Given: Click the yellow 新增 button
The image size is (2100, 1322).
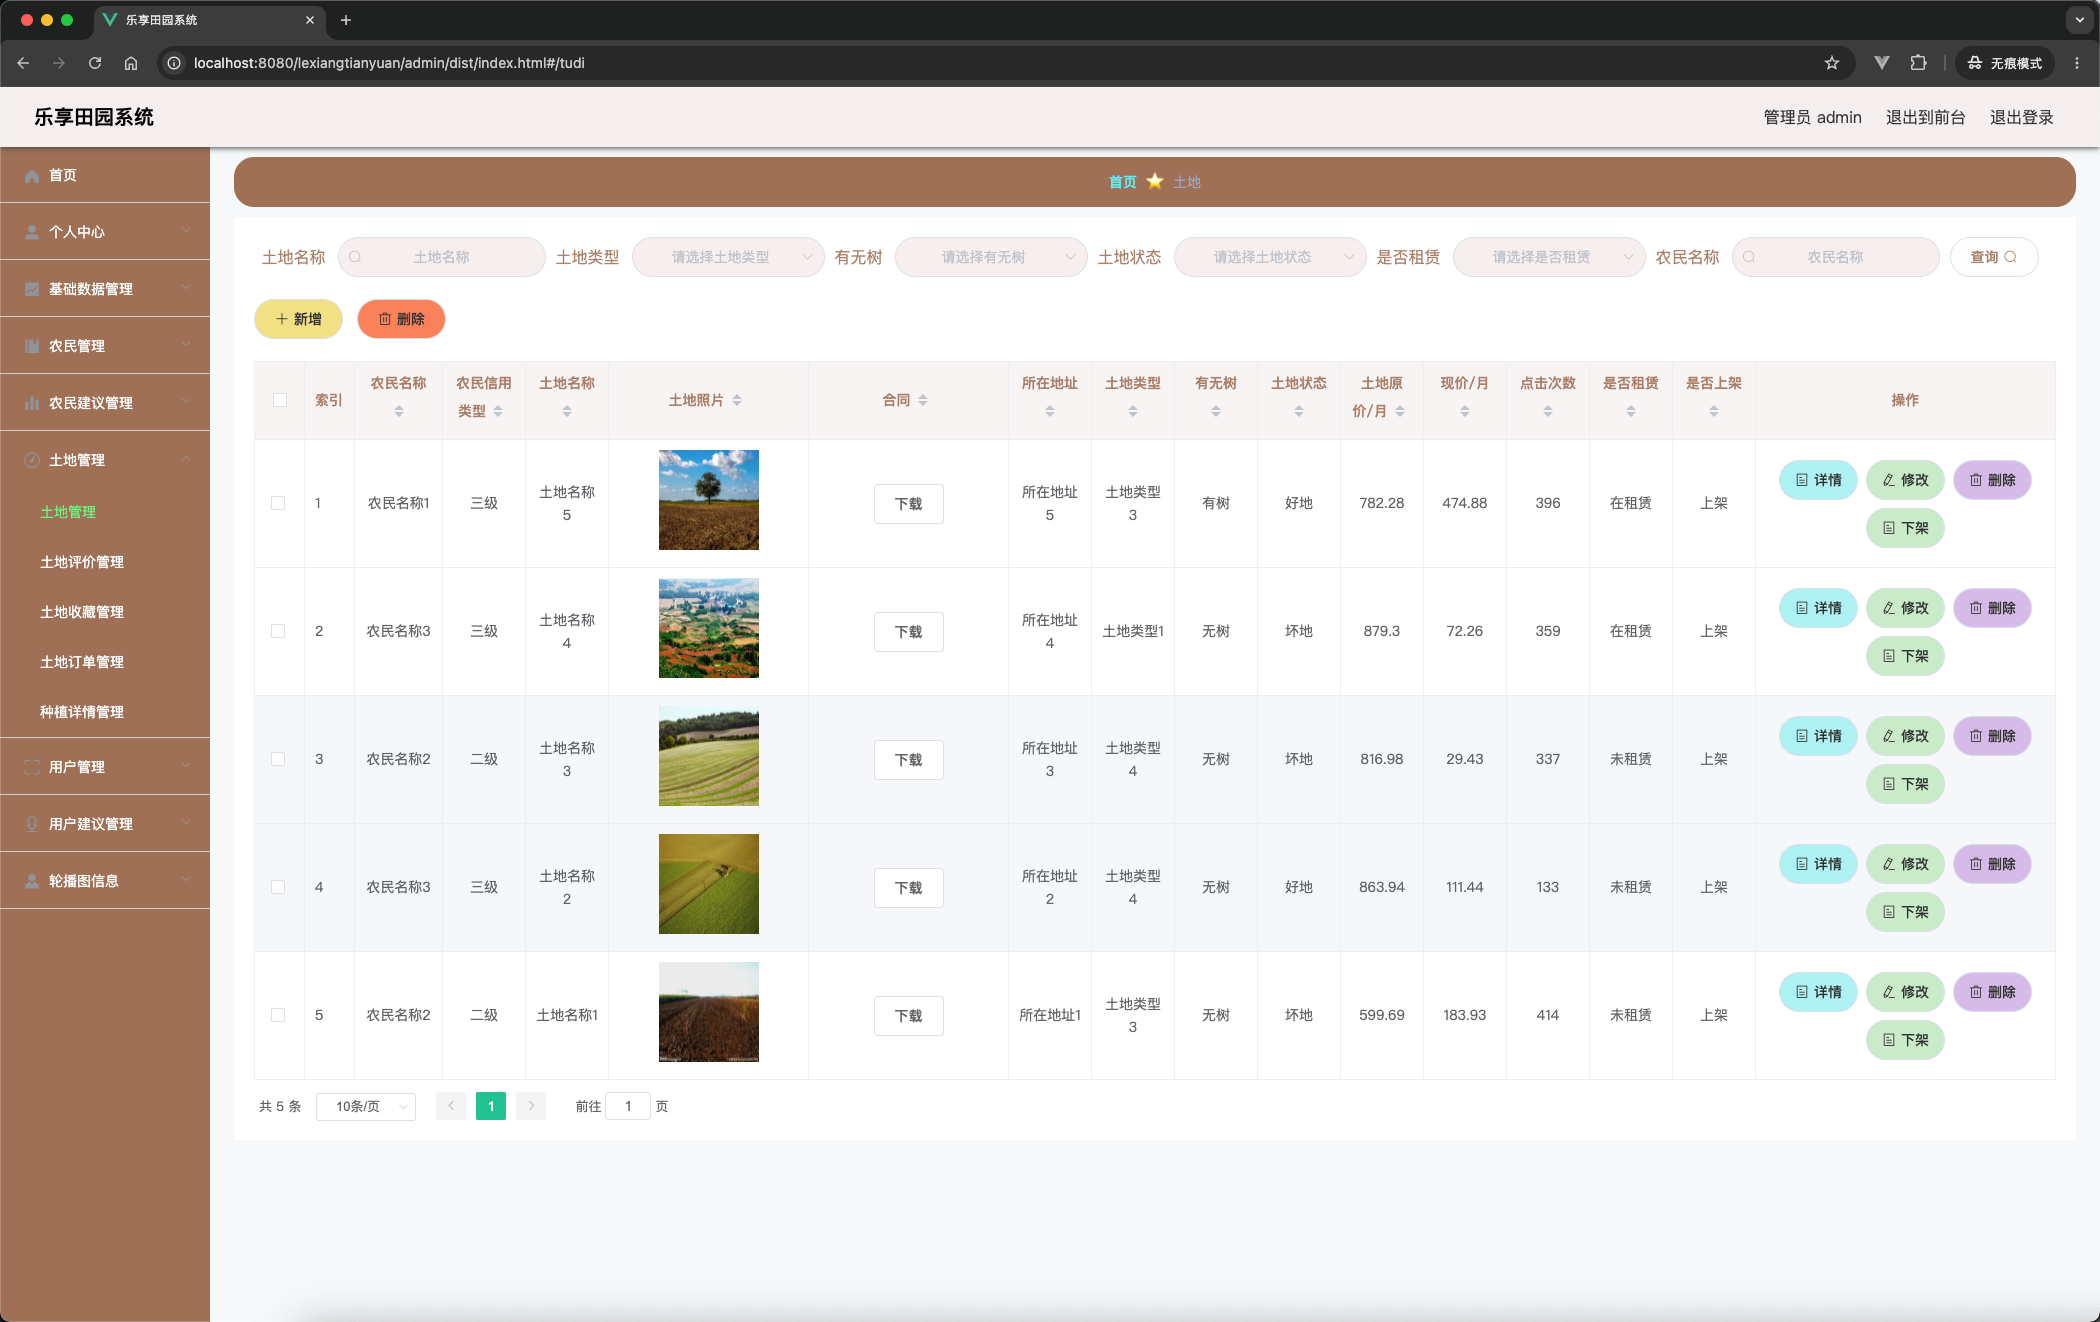Looking at the screenshot, I should [x=298, y=319].
